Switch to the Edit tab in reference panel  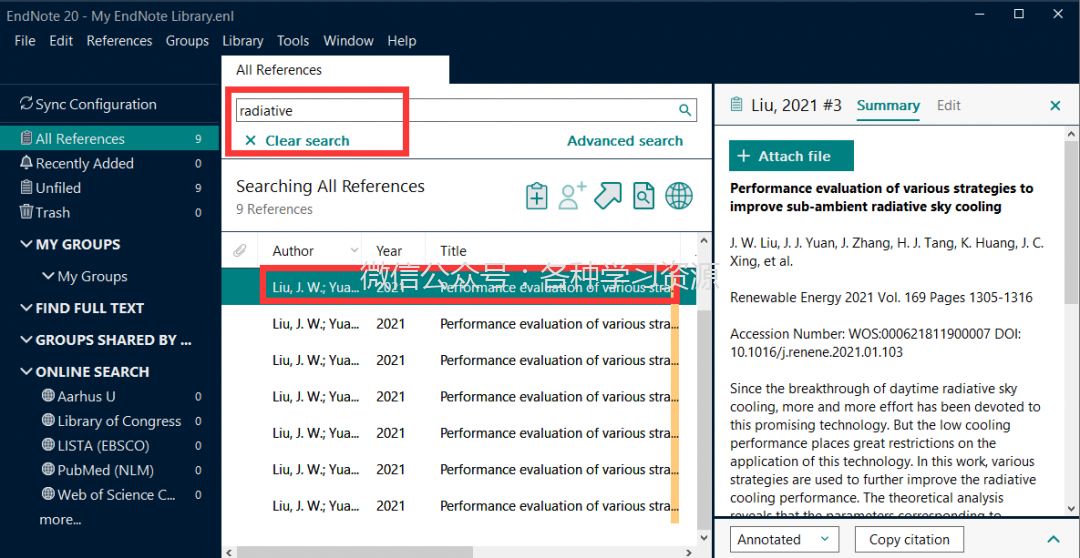pyautogui.click(x=948, y=105)
